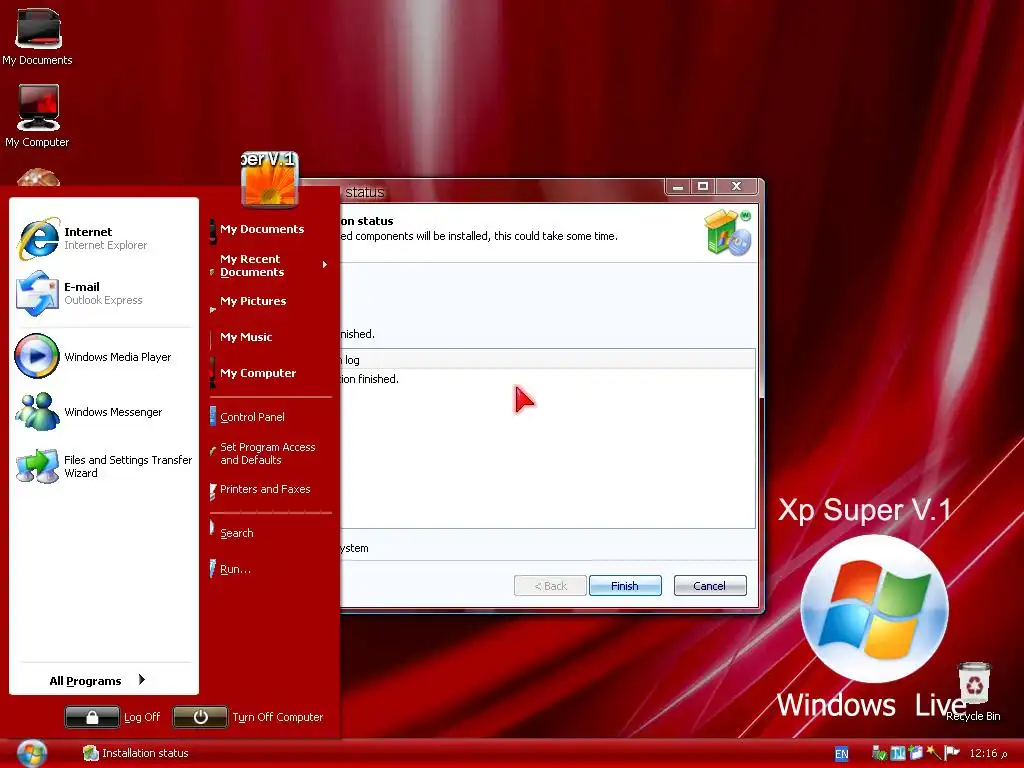Maximize the Installation status window

[703, 187]
